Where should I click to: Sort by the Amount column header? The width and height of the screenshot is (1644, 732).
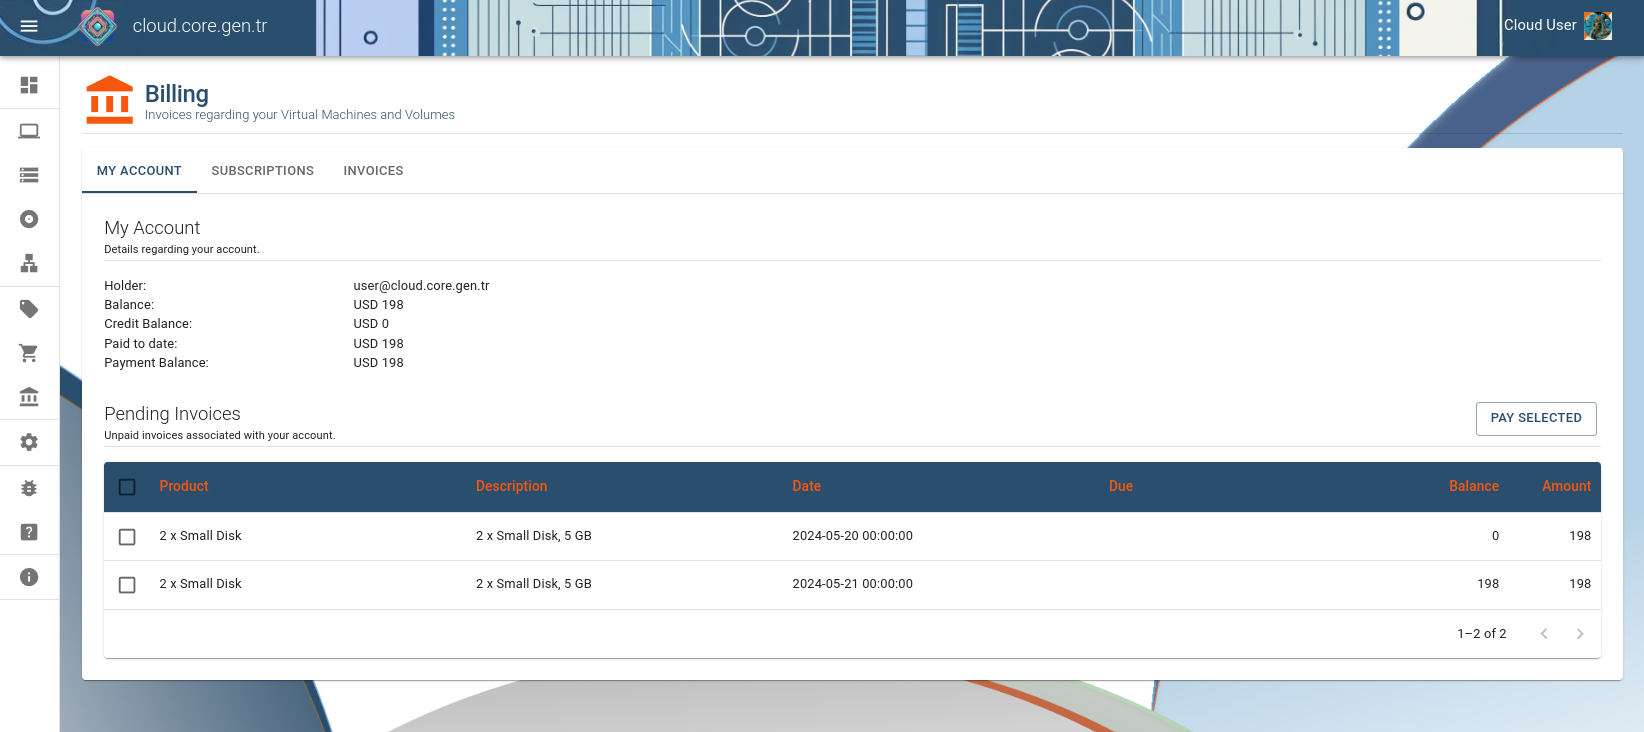tap(1566, 486)
